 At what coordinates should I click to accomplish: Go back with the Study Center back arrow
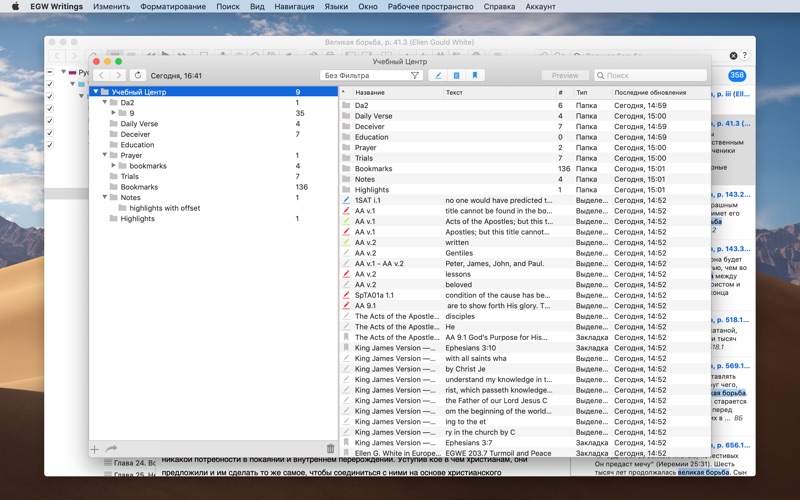click(x=102, y=76)
